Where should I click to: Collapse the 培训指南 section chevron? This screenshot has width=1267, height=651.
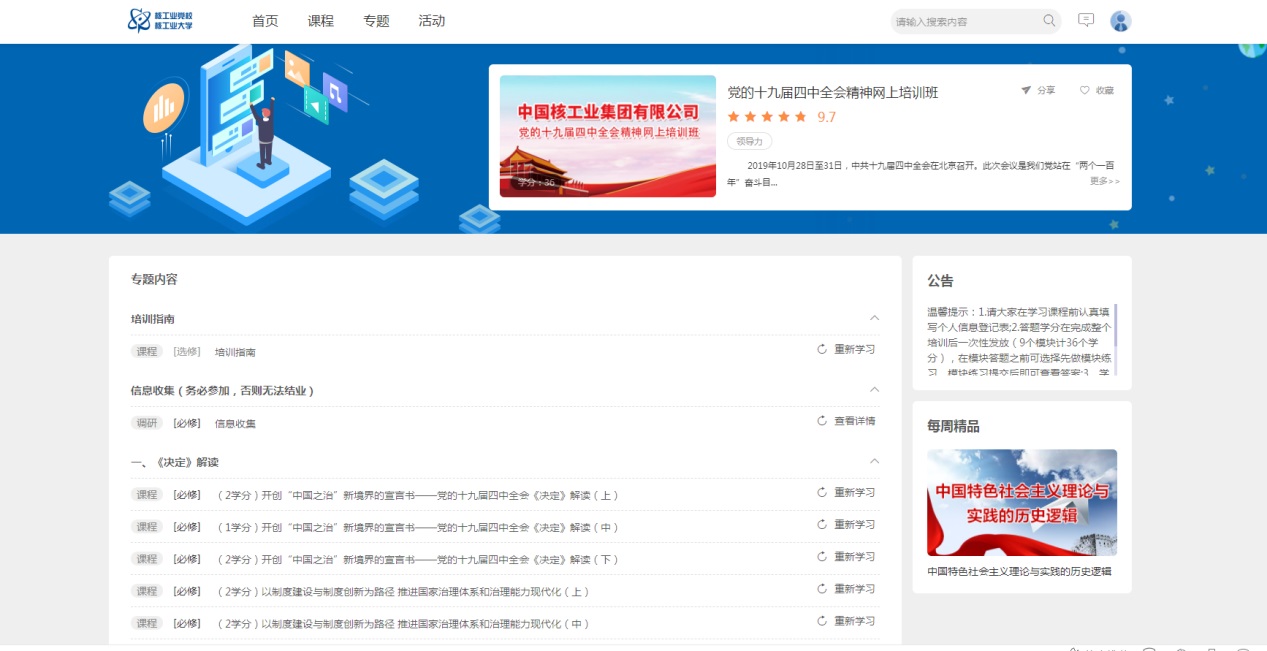(x=875, y=318)
